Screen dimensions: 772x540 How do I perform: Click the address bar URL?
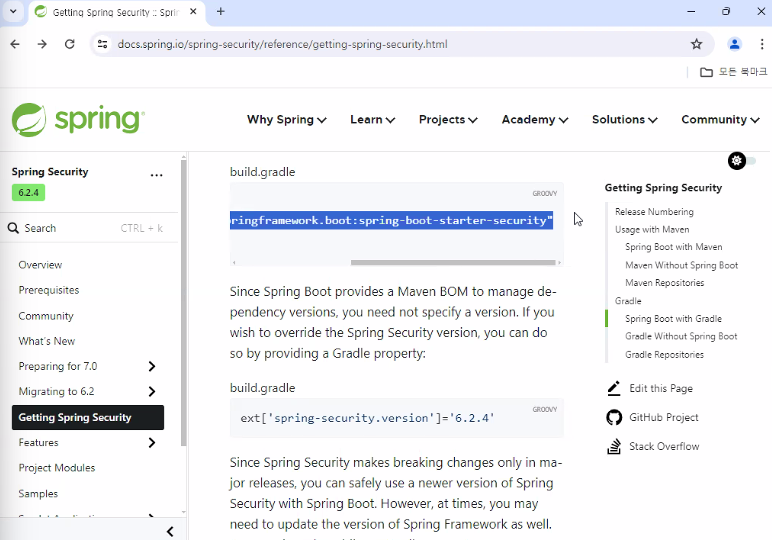point(283,44)
